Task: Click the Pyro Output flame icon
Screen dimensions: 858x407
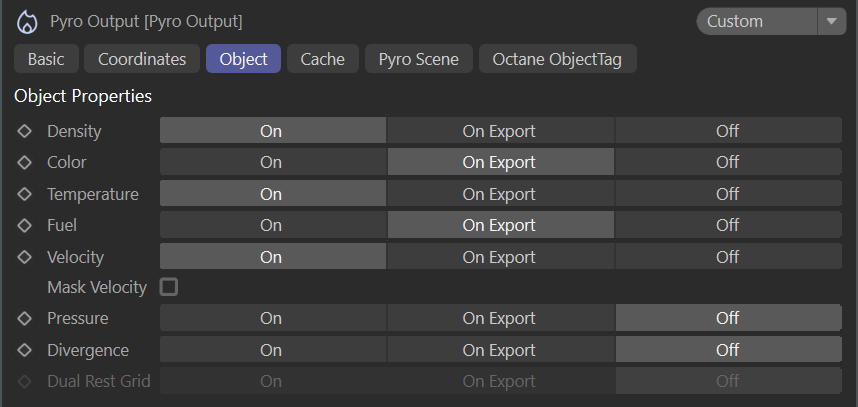Action: (x=28, y=21)
